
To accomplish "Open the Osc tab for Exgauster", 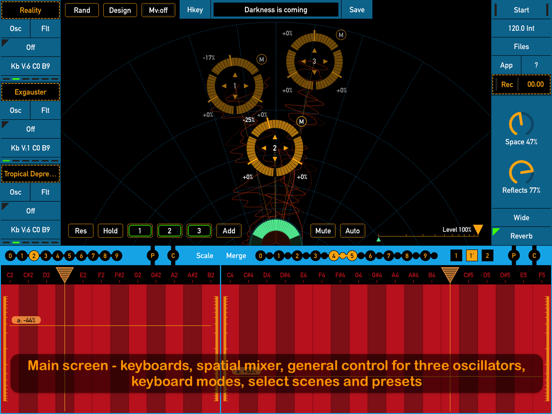I will 15,110.
